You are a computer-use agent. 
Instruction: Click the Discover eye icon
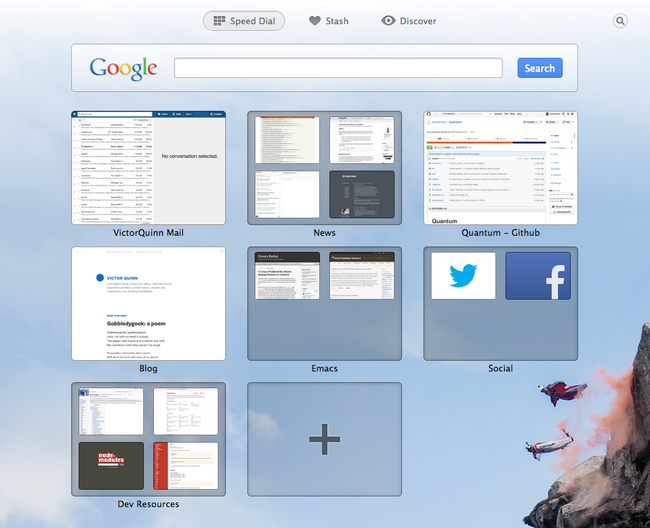[x=388, y=21]
